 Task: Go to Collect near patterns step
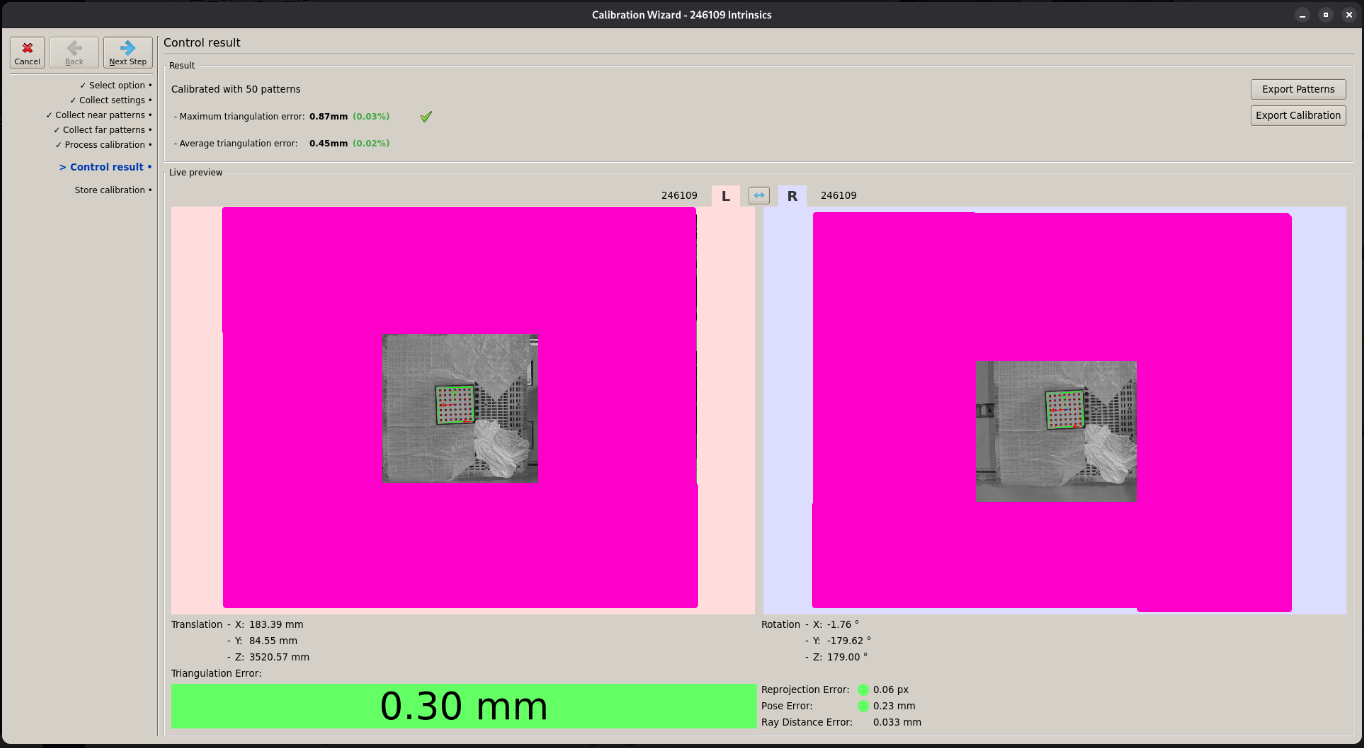point(100,115)
